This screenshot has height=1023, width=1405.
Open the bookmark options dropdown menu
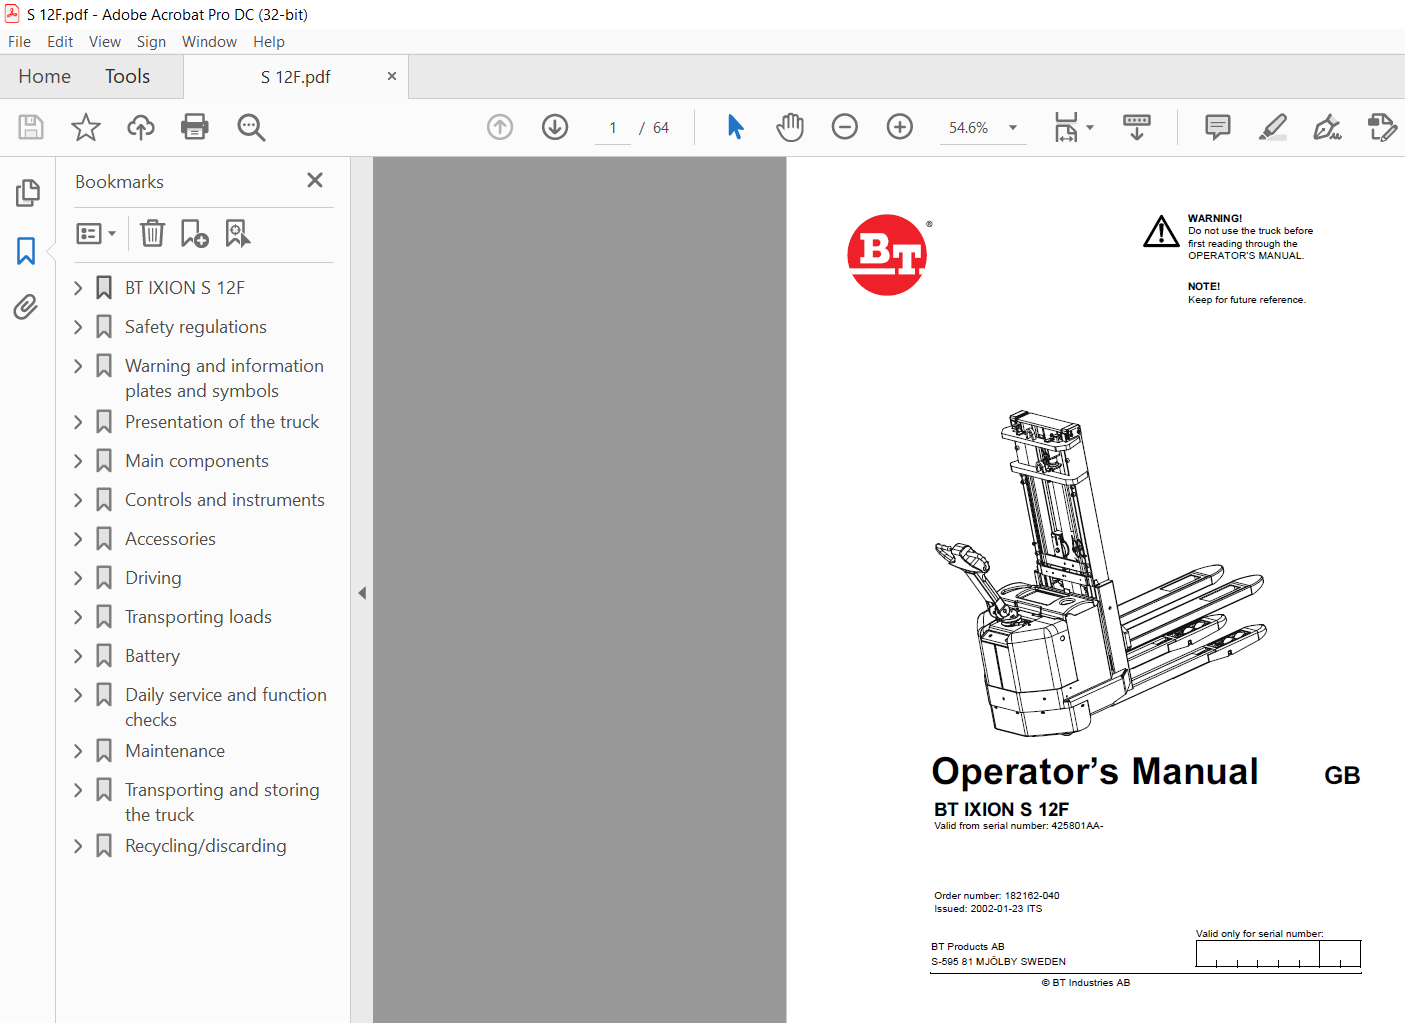coord(96,234)
